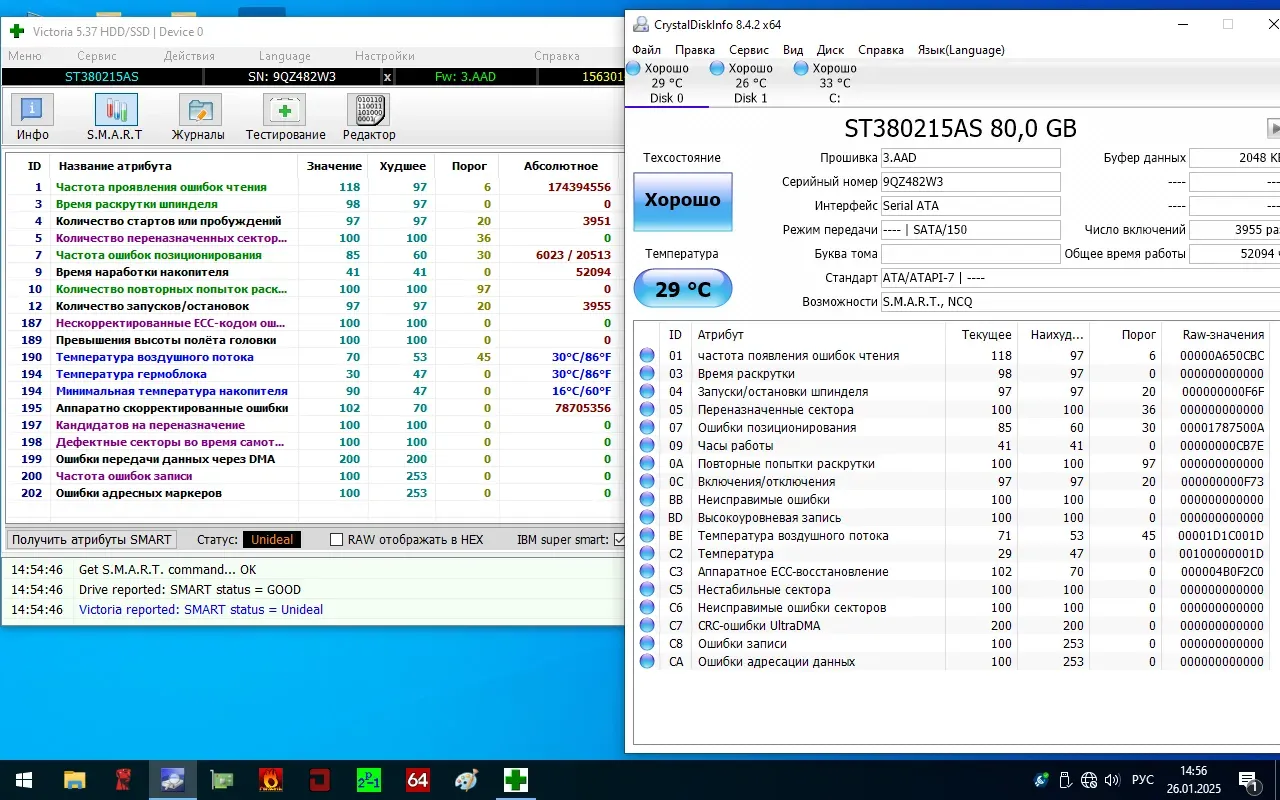
Task: Open the Действия menu in Victoria
Action: pyautogui.click(x=189, y=56)
